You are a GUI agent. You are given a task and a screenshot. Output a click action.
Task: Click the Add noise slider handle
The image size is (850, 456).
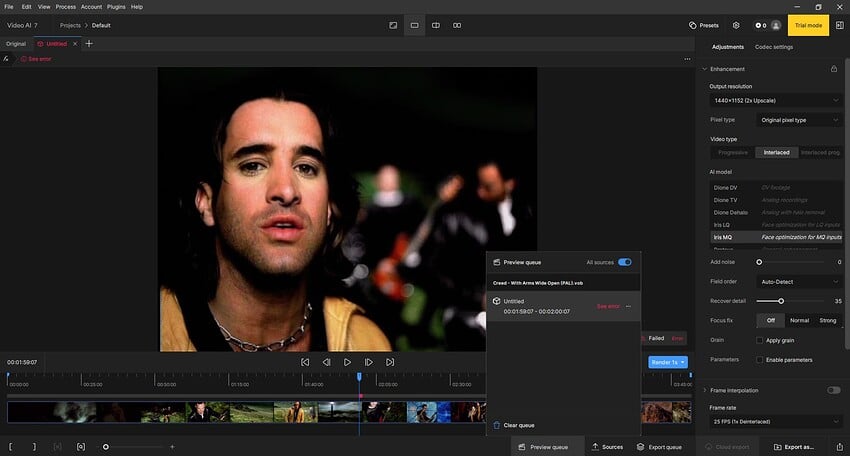coord(759,262)
